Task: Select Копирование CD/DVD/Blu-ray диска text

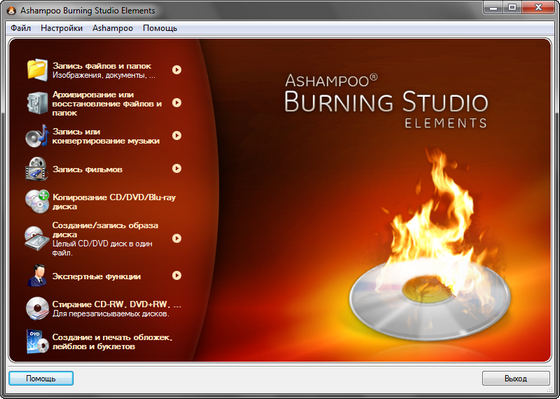Action: [x=114, y=202]
